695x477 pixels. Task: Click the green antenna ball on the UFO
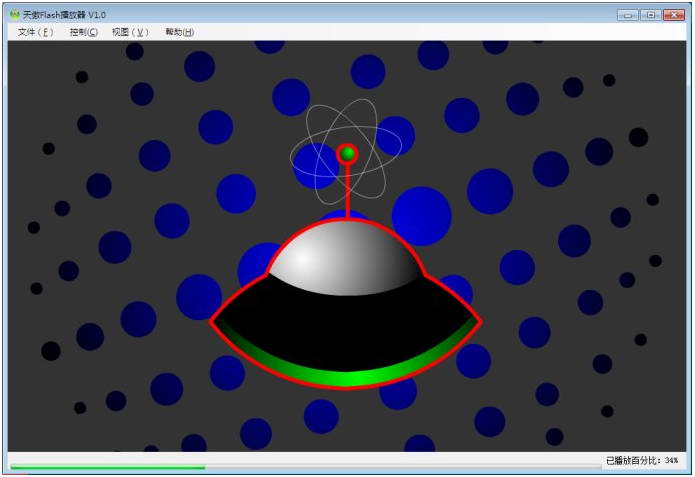(x=348, y=154)
